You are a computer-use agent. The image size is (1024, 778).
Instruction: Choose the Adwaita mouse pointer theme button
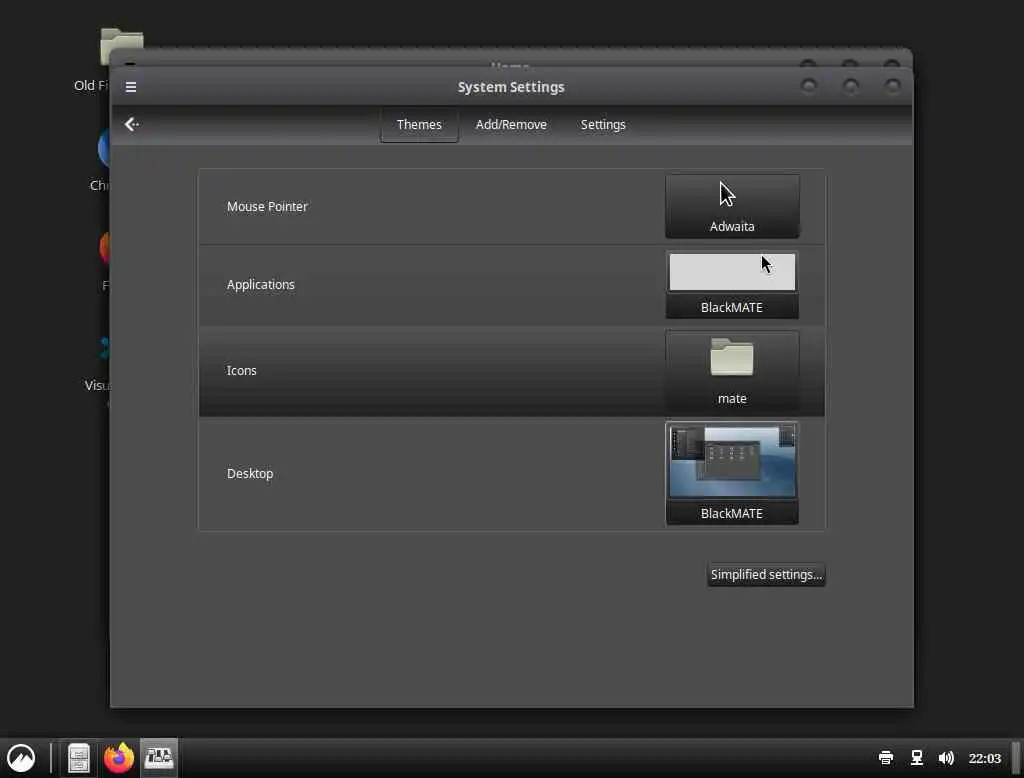click(732, 206)
